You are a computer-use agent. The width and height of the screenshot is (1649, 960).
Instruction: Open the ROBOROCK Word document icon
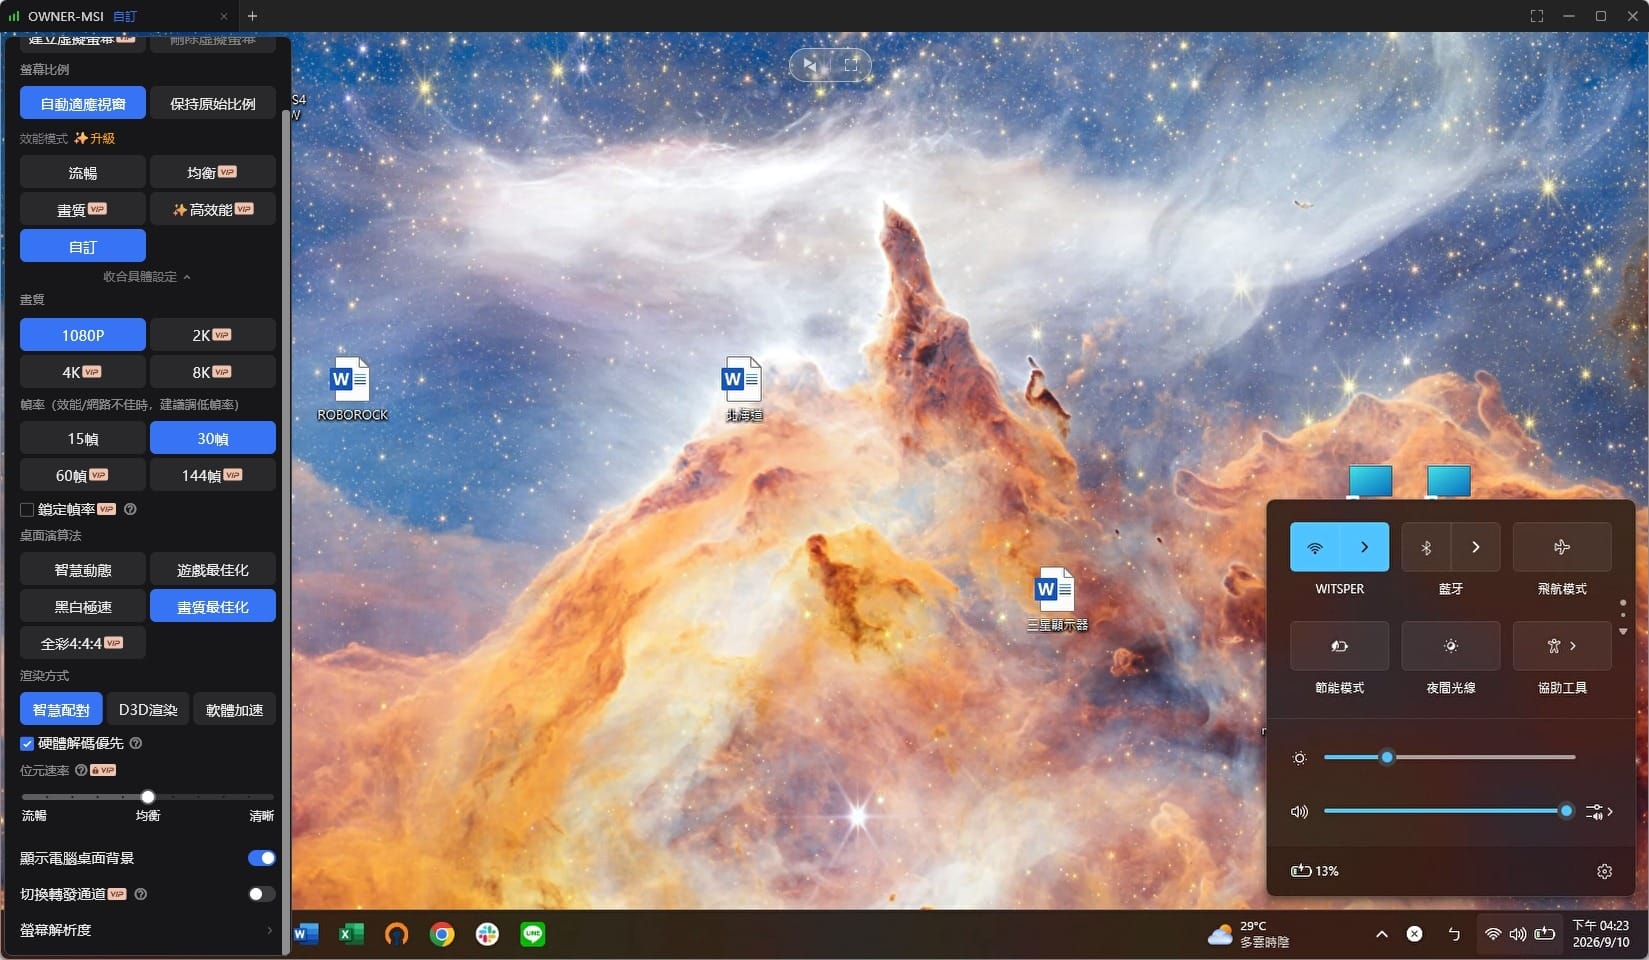click(351, 388)
